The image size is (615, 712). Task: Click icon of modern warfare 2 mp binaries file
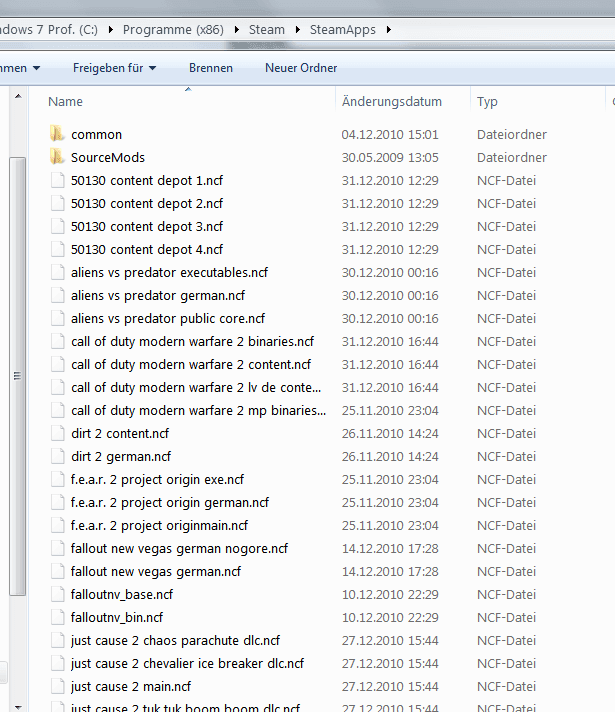point(57,410)
